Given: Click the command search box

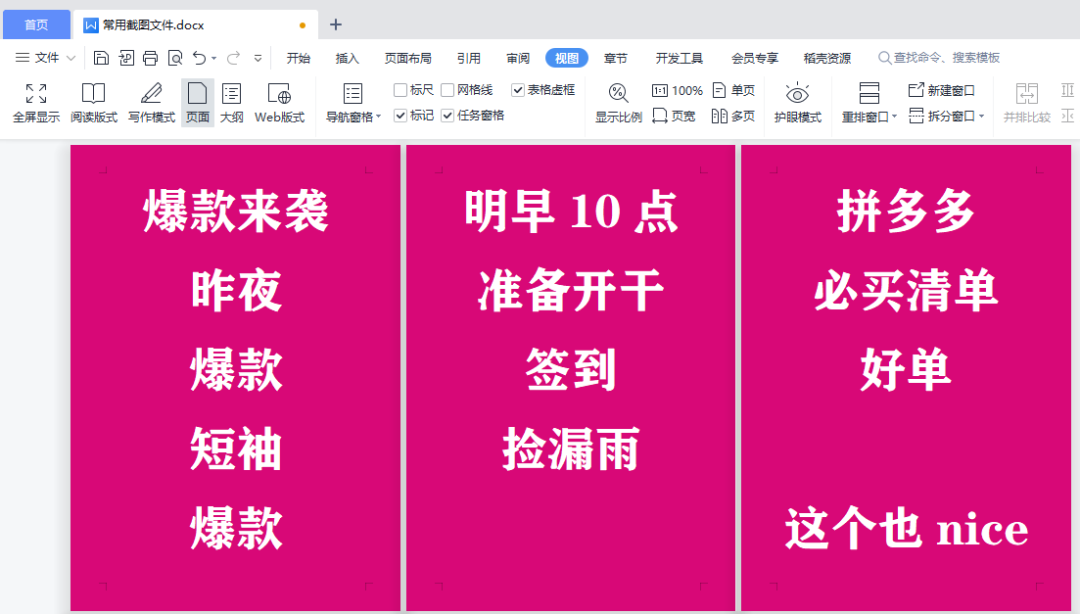Looking at the screenshot, I should coord(939,58).
